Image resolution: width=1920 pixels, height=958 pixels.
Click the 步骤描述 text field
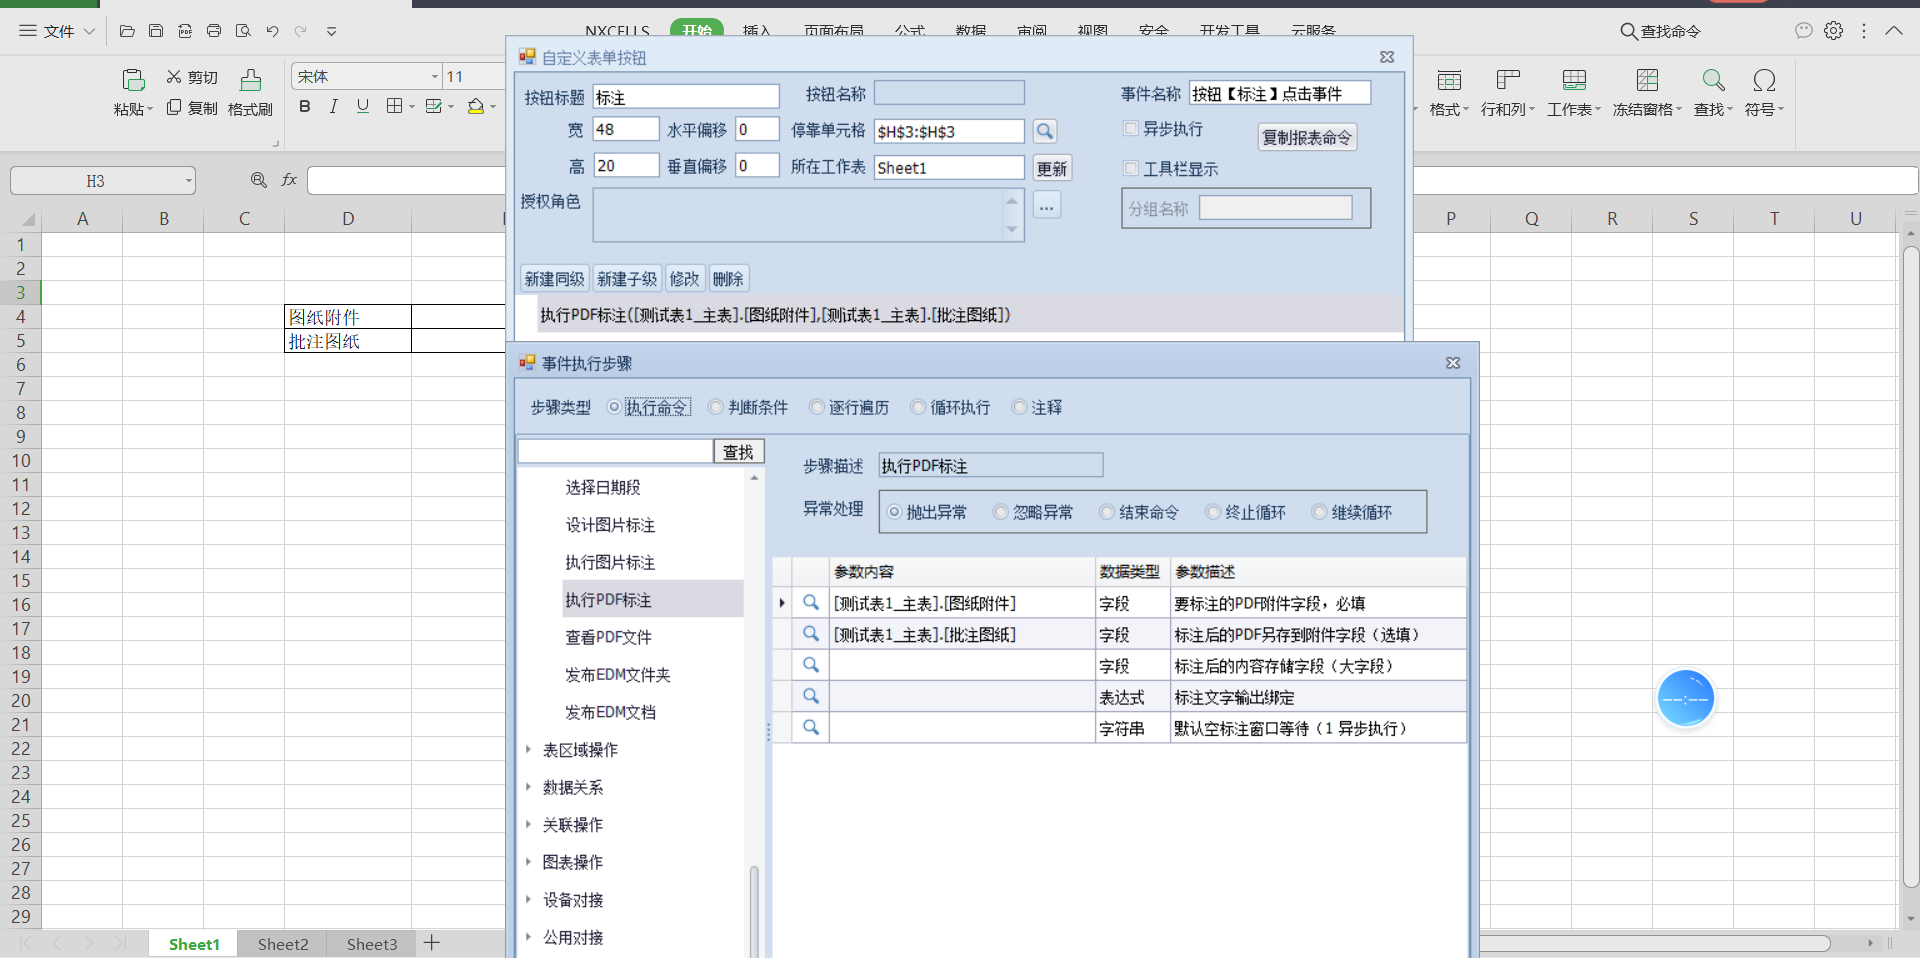tap(990, 466)
